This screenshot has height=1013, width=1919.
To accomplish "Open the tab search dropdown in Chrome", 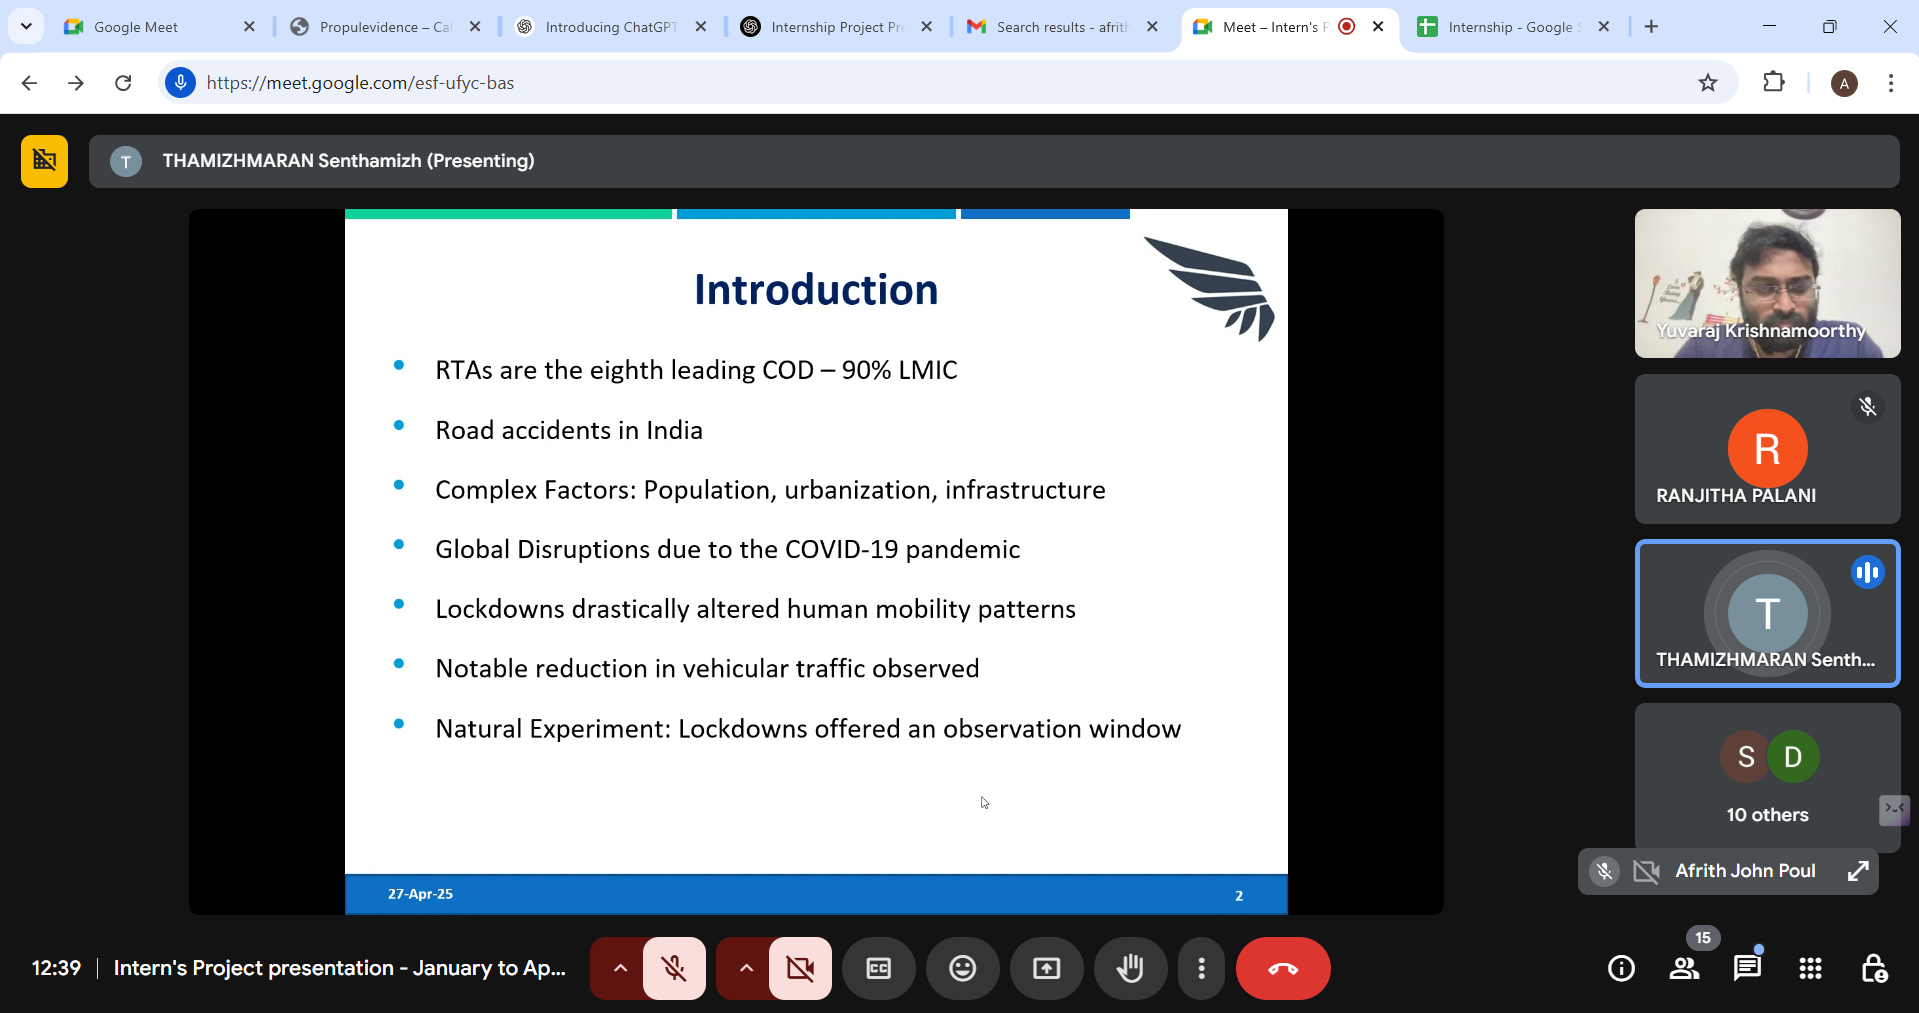I will (x=26, y=26).
